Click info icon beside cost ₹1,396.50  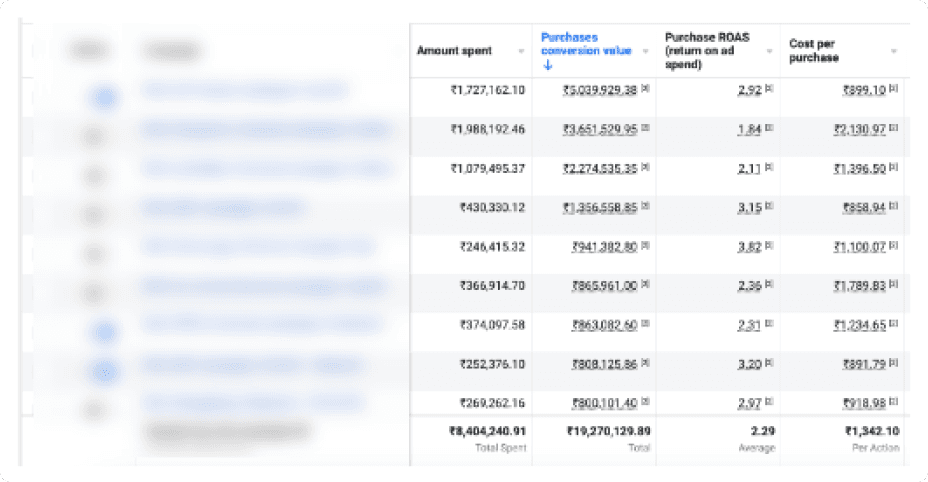pyautogui.click(x=894, y=167)
